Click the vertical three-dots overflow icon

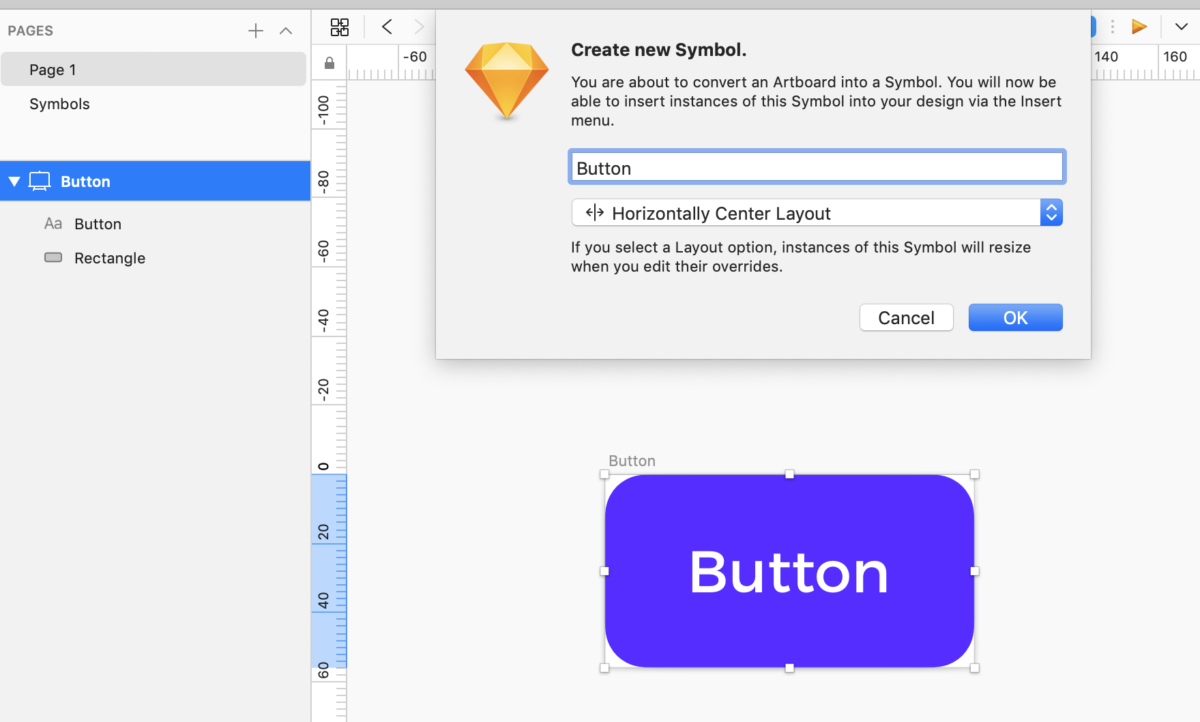click(1113, 27)
